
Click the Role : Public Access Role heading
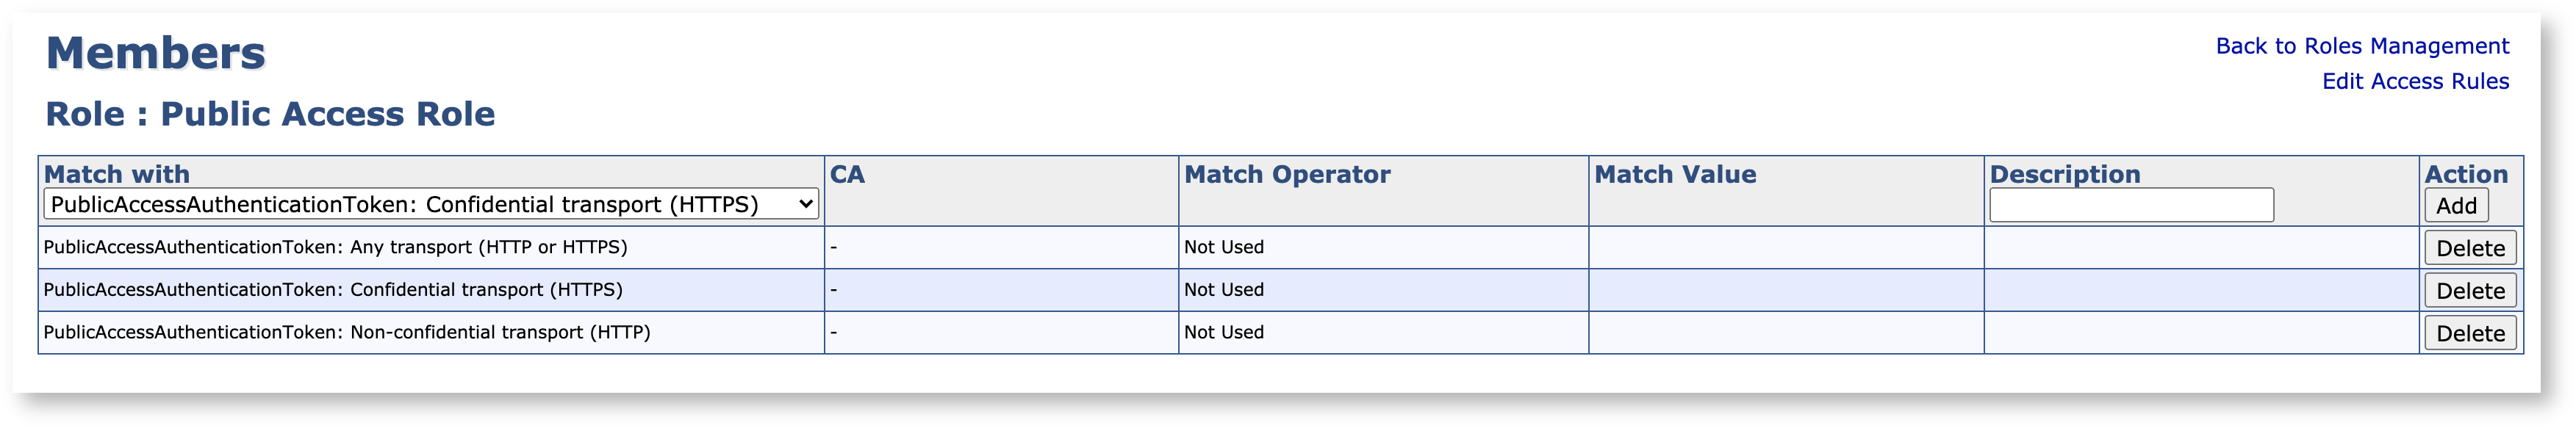click(270, 114)
